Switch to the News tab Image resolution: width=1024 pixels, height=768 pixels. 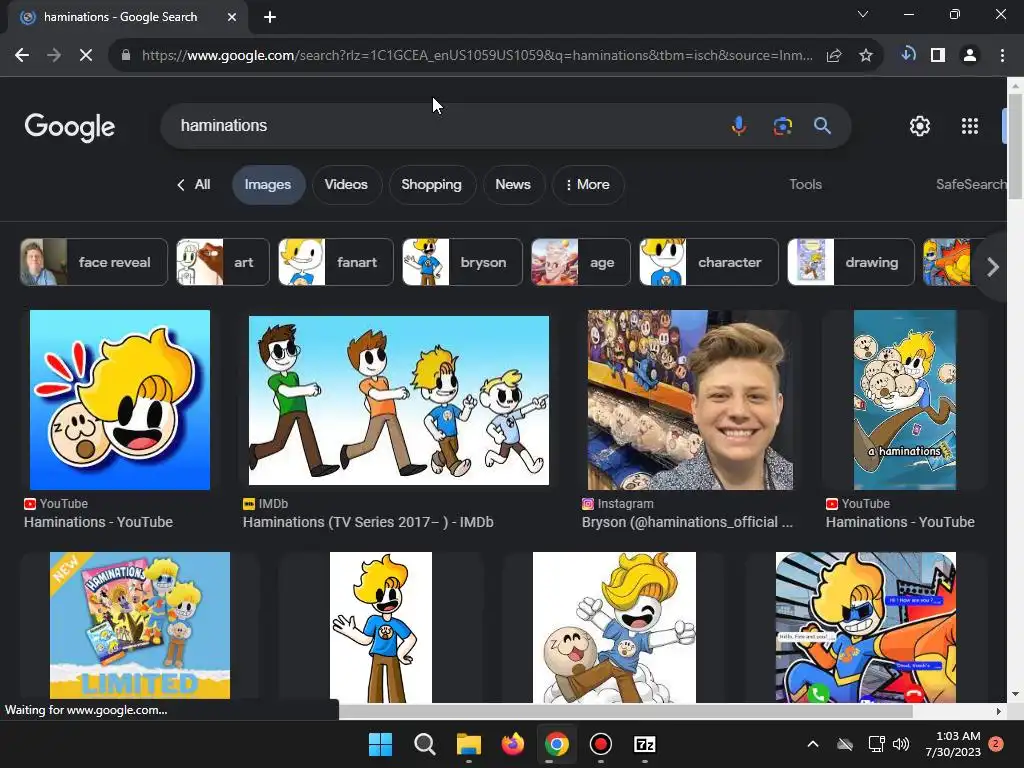[x=513, y=185]
